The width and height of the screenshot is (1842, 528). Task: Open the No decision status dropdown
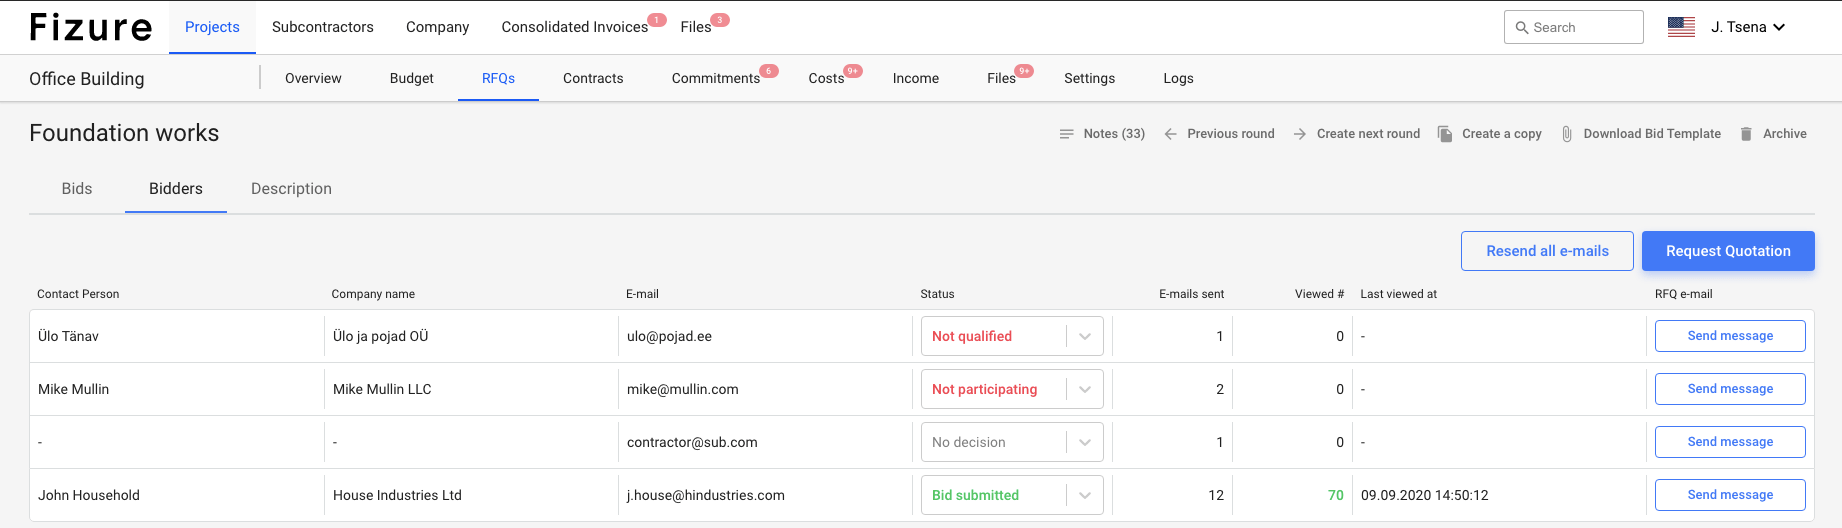[x=1012, y=442]
